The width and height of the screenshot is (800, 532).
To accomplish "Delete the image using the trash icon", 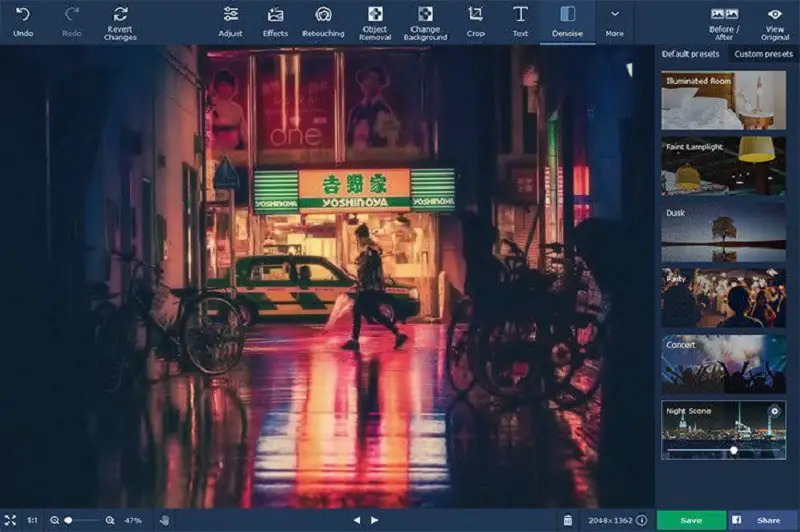I will [568, 520].
